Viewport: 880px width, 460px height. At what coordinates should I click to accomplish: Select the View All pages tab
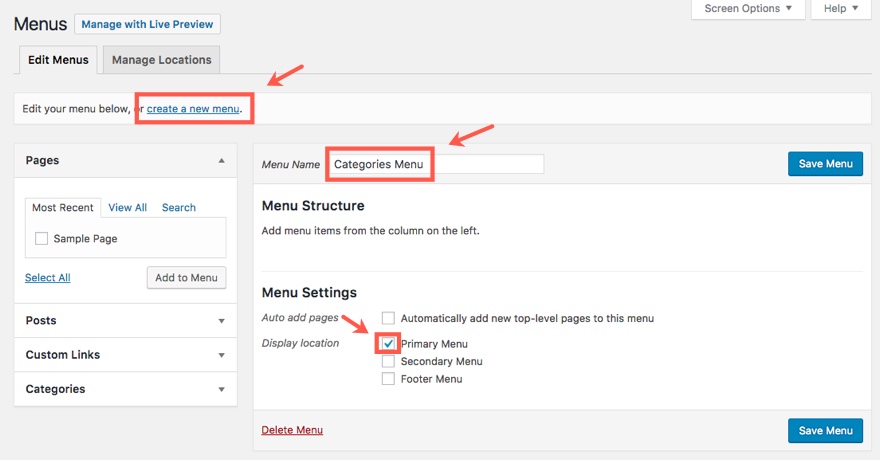coord(127,208)
